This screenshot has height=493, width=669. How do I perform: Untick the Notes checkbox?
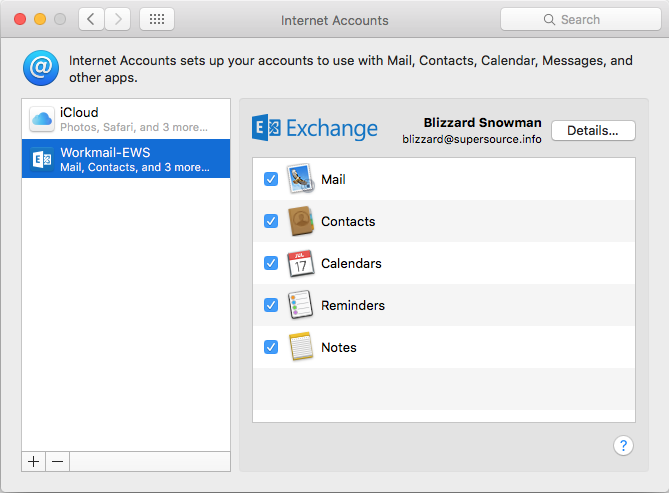pos(270,348)
